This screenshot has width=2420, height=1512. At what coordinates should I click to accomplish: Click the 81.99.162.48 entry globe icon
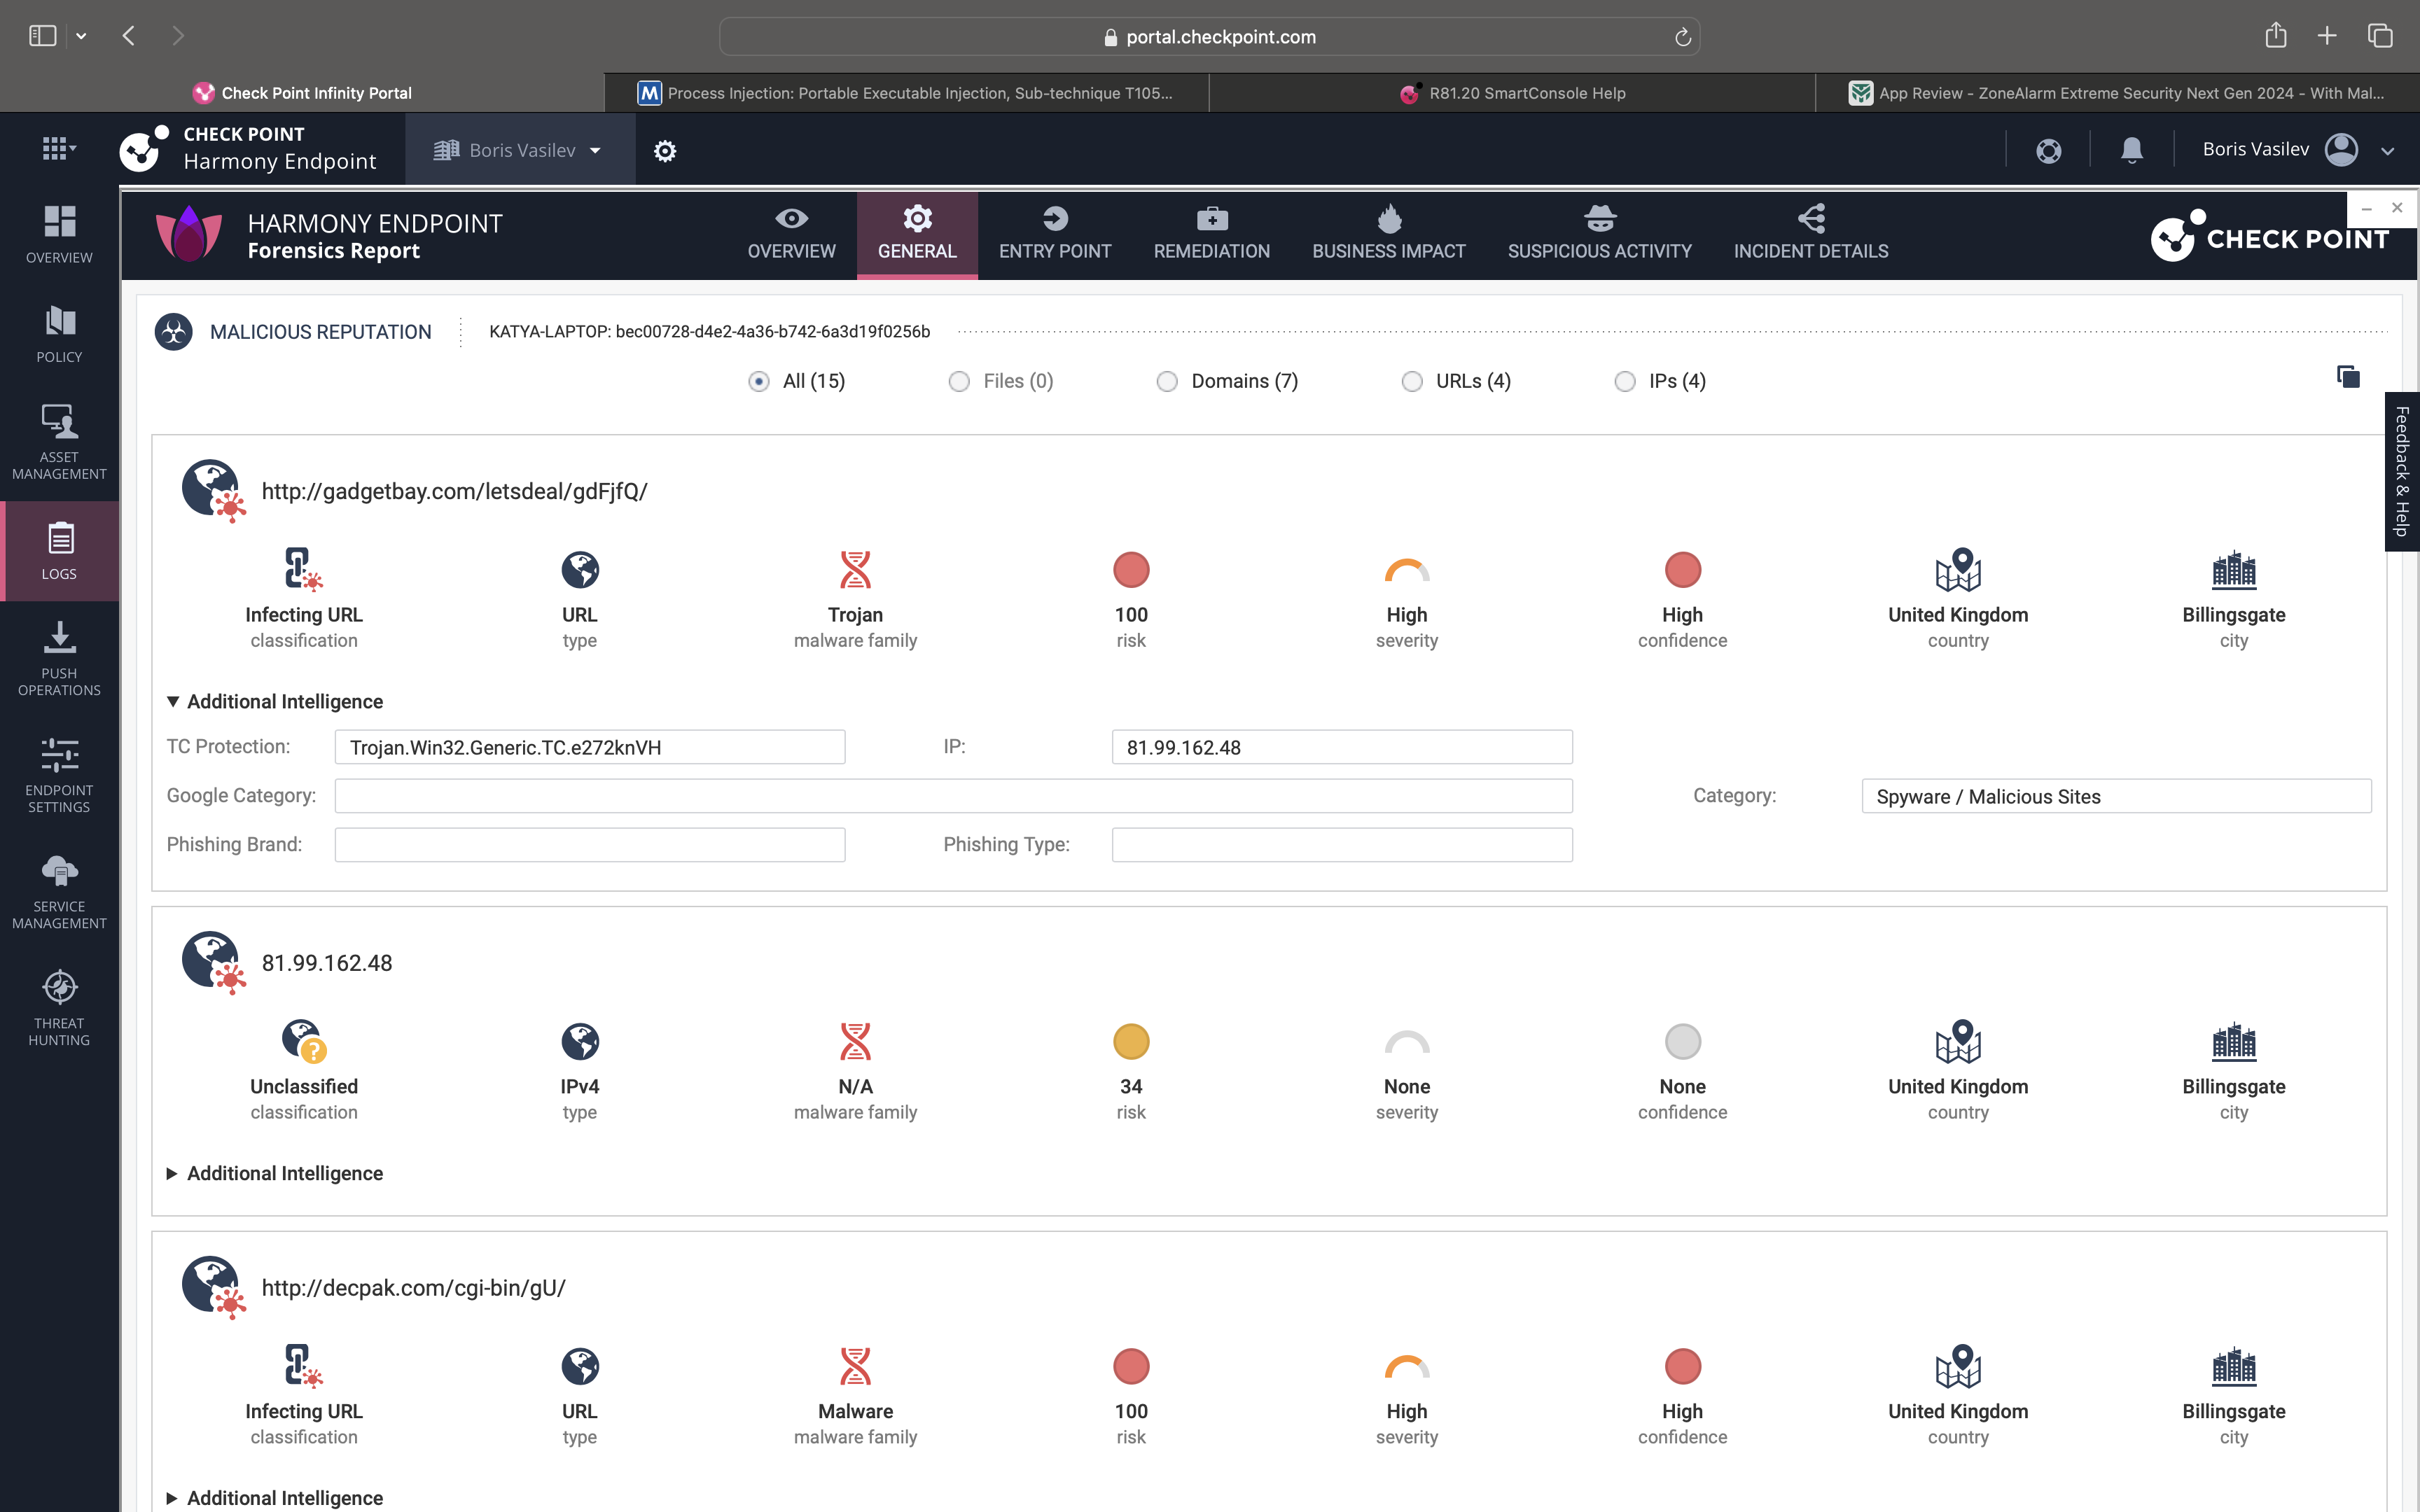[x=213, y=963]
